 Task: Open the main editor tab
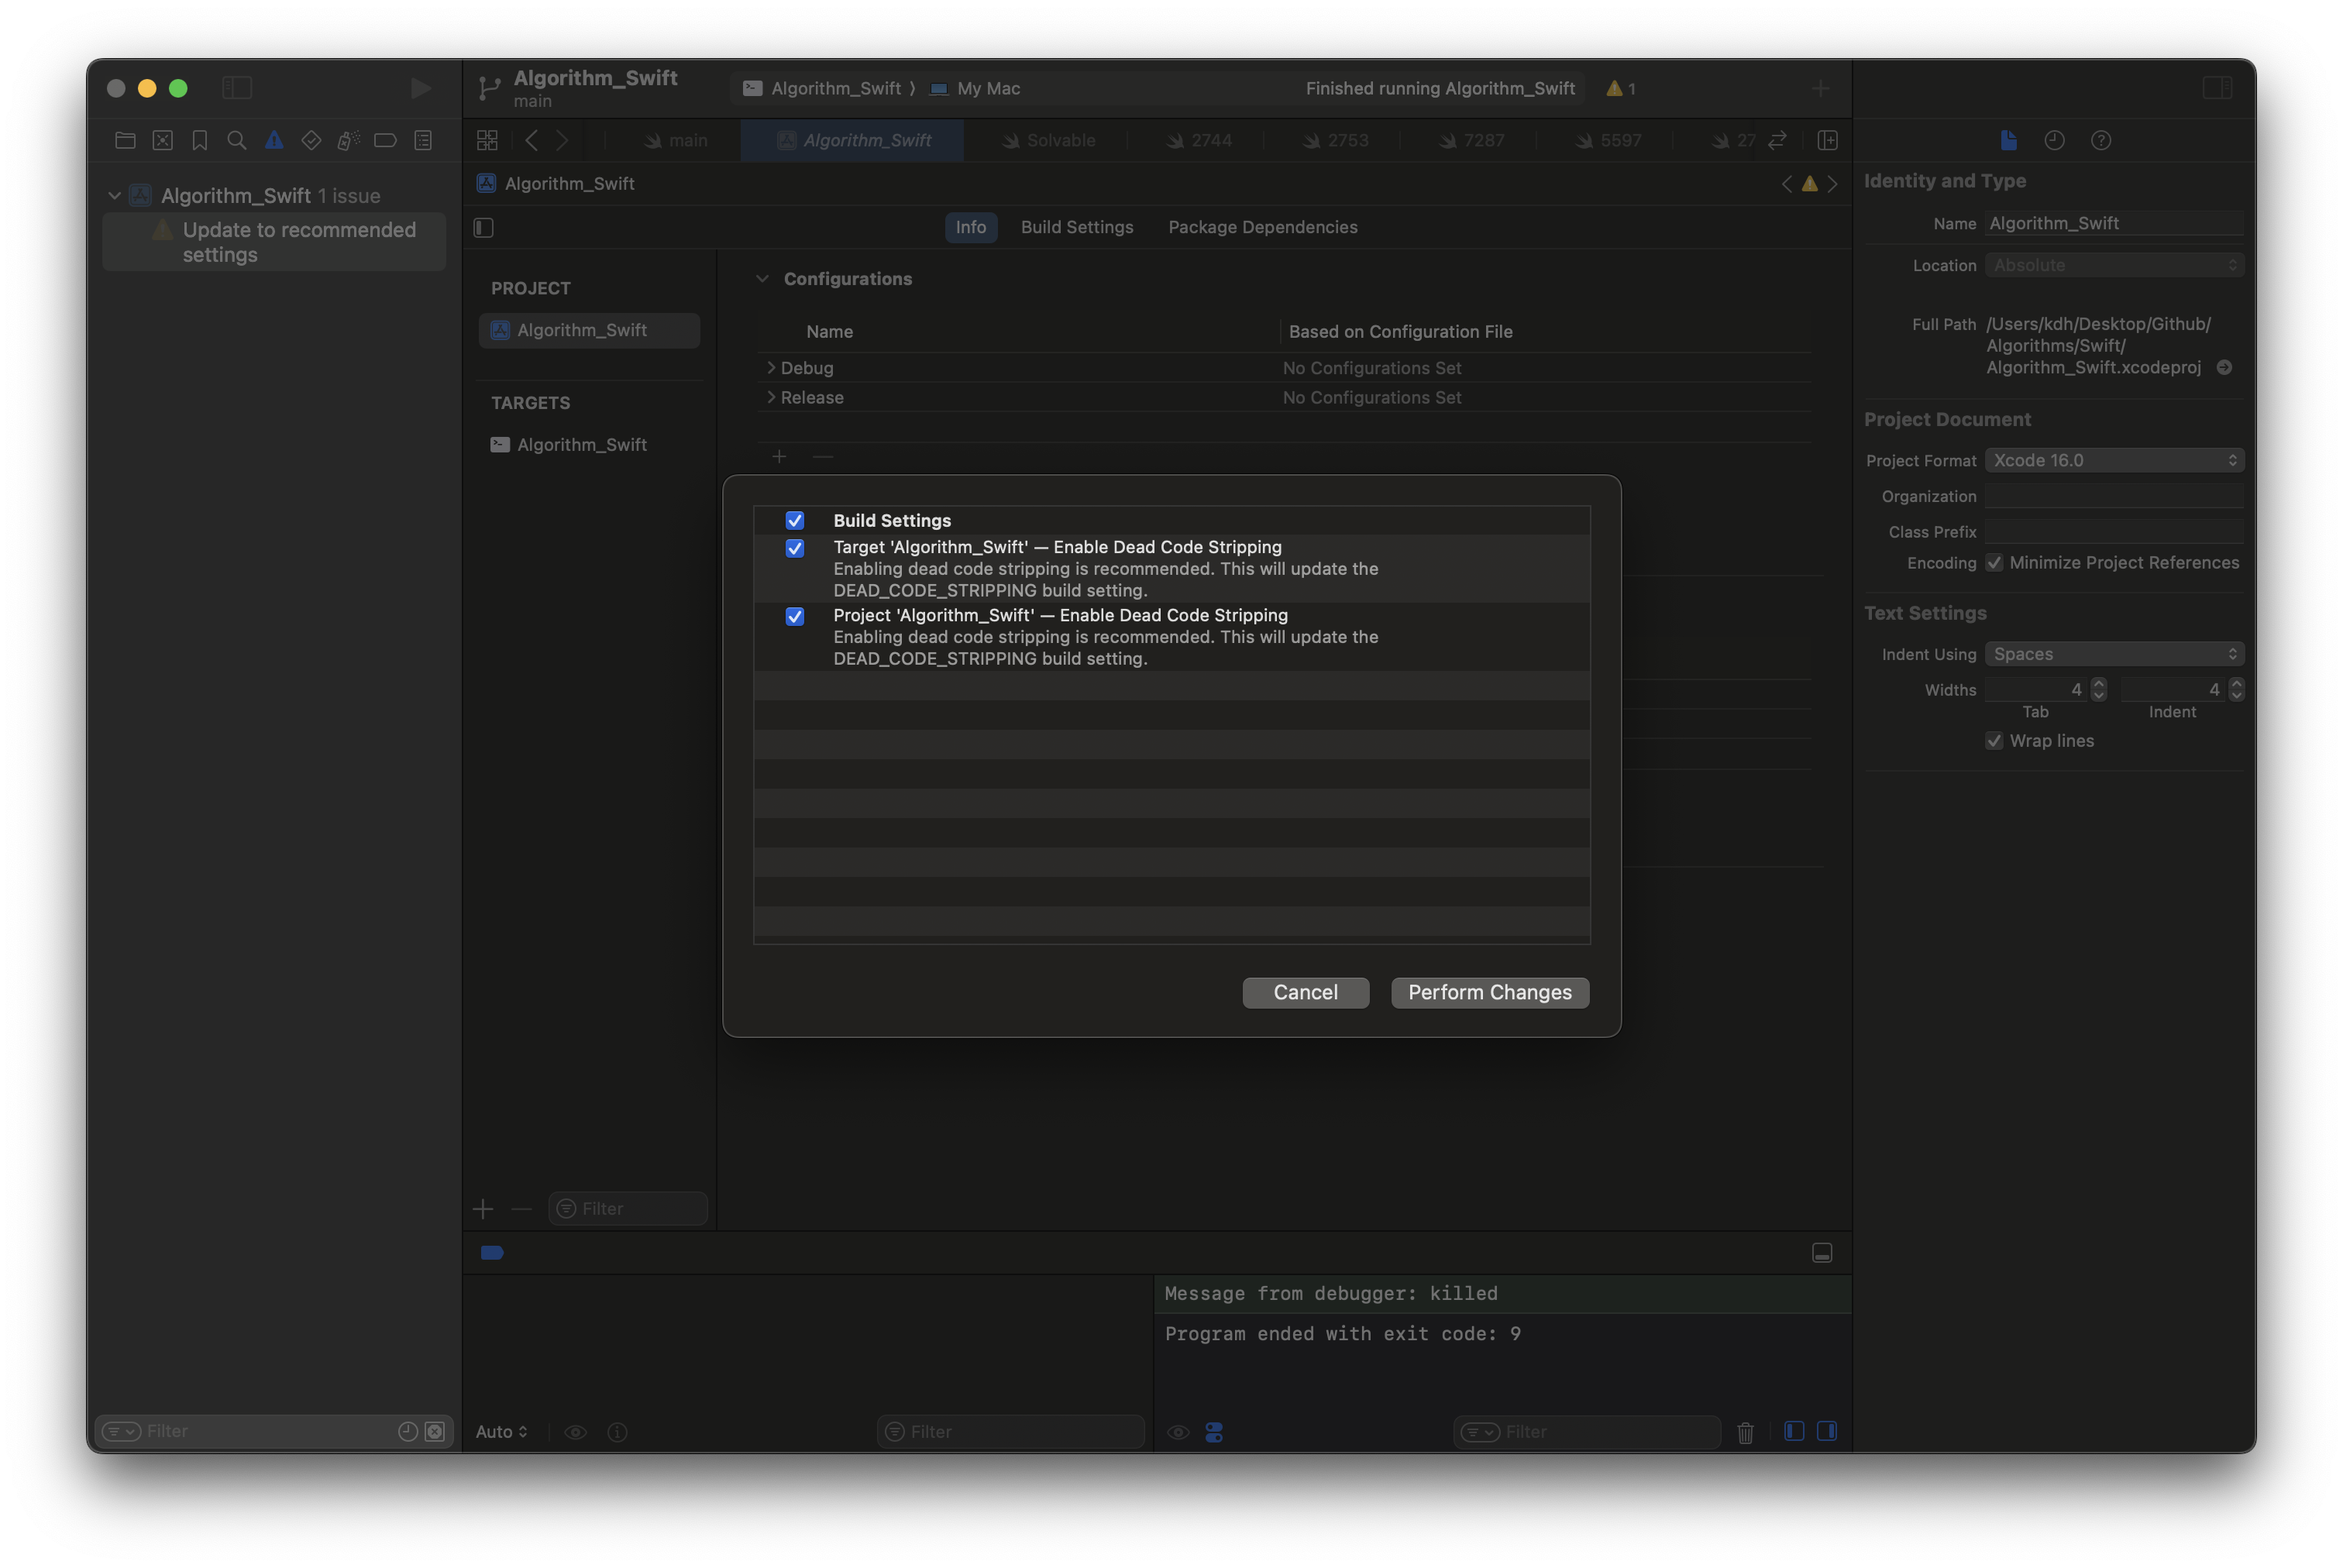[676, 141]
